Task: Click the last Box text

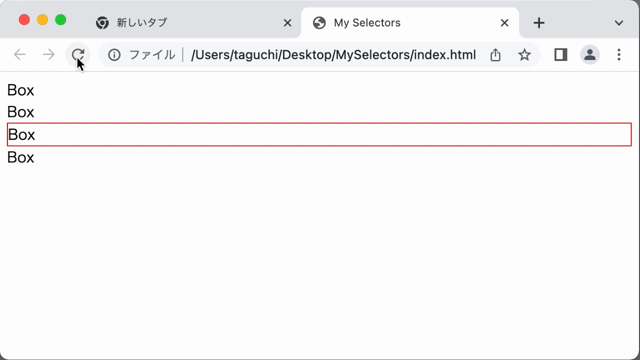Action: tap(20, 158)
